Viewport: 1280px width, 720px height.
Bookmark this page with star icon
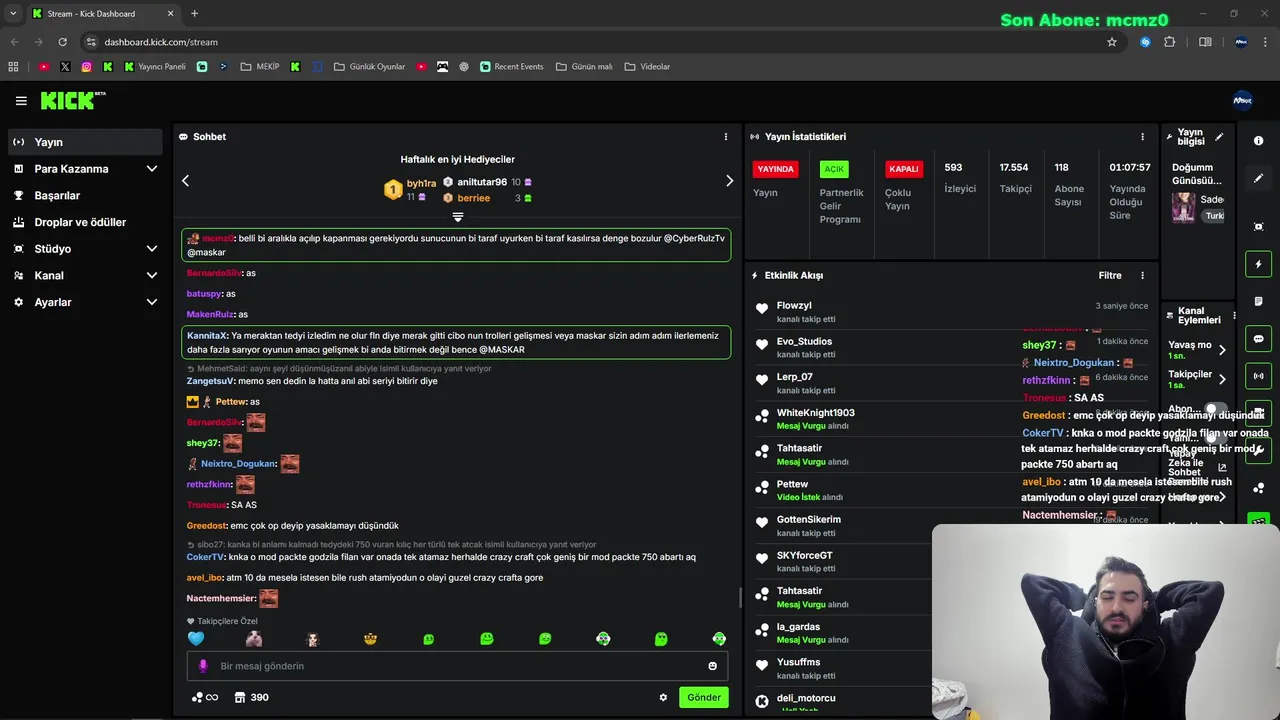click(x=1112, y=42)
